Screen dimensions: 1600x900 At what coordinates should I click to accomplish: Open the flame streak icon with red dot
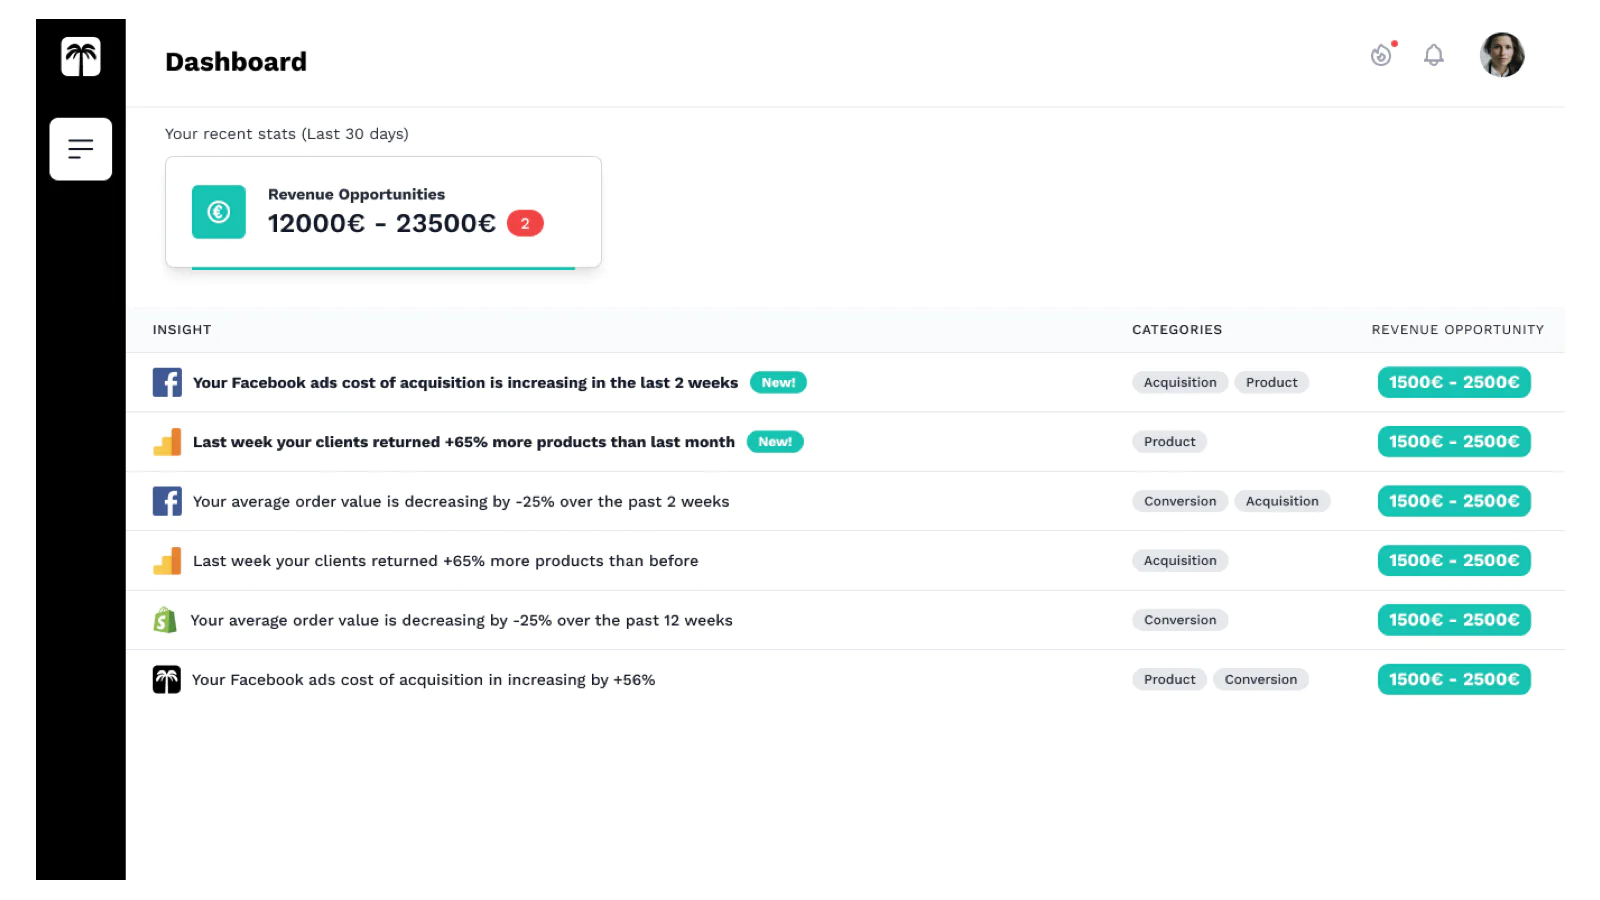pyautogui.click(x=1382, y=54)
